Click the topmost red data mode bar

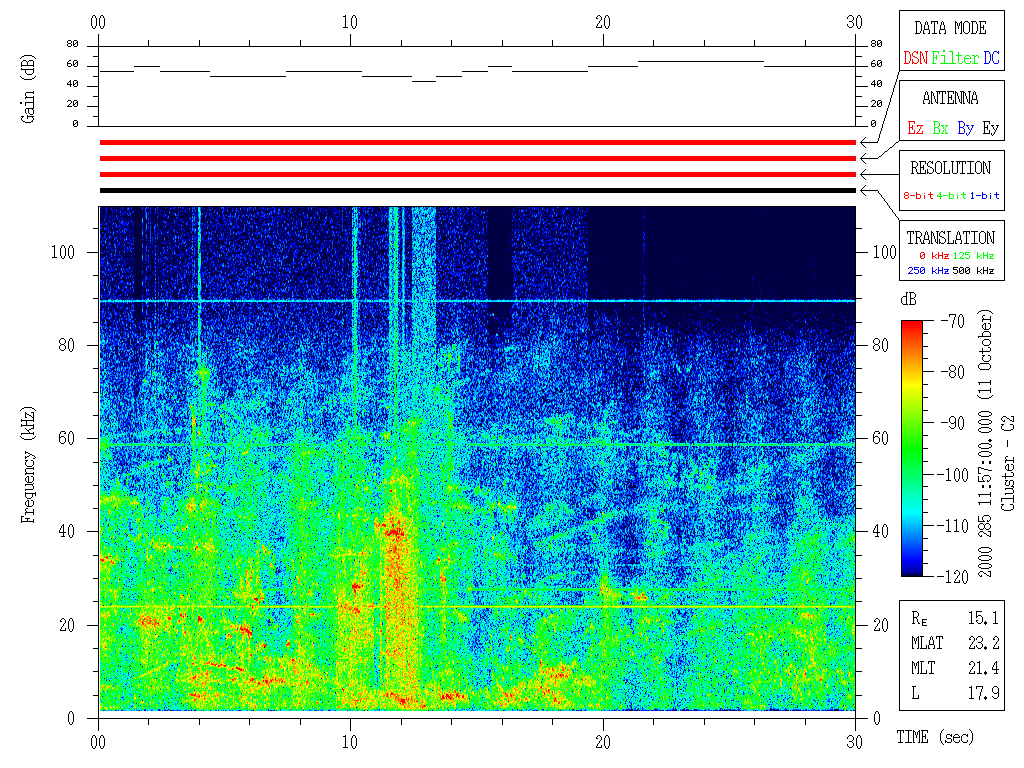click(x=477, y=143)
